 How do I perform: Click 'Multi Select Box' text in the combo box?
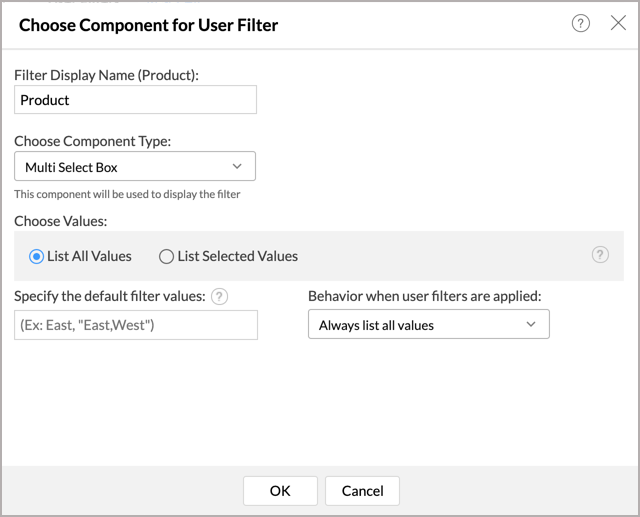point(71,167)
